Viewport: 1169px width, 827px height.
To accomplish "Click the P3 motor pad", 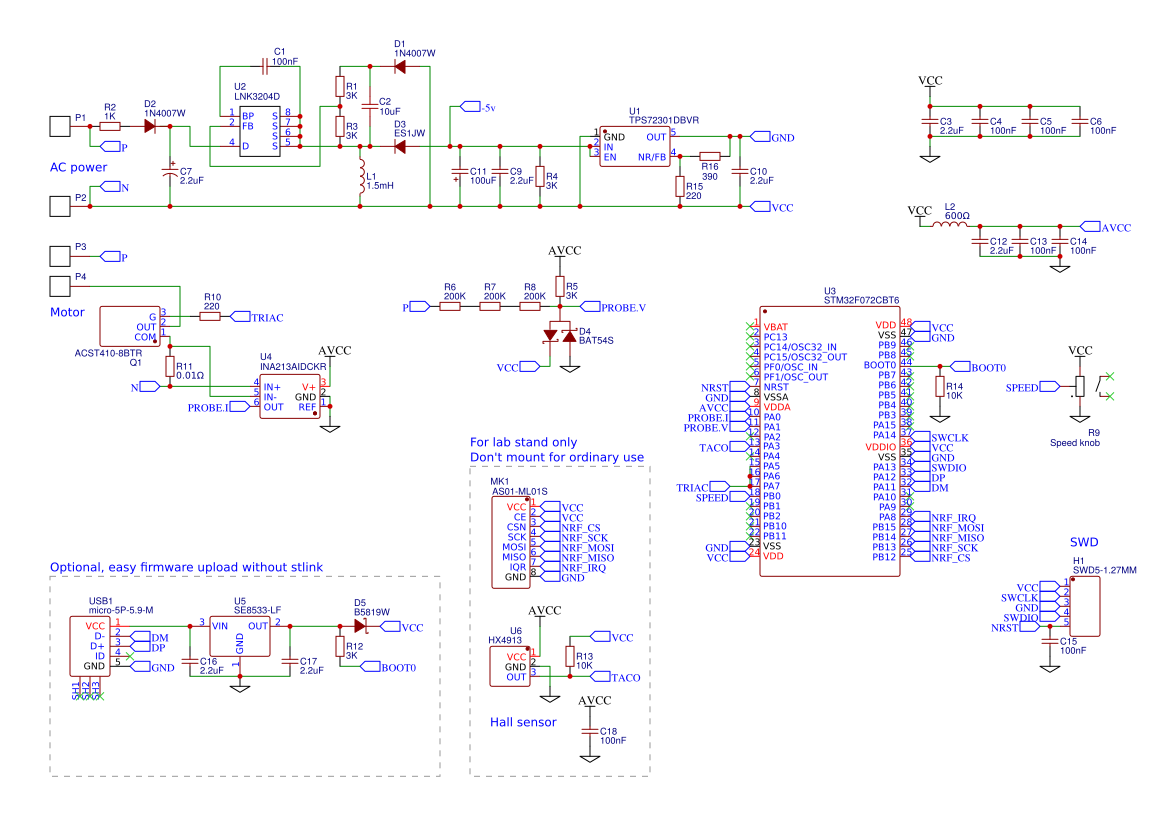I will 60,257.
